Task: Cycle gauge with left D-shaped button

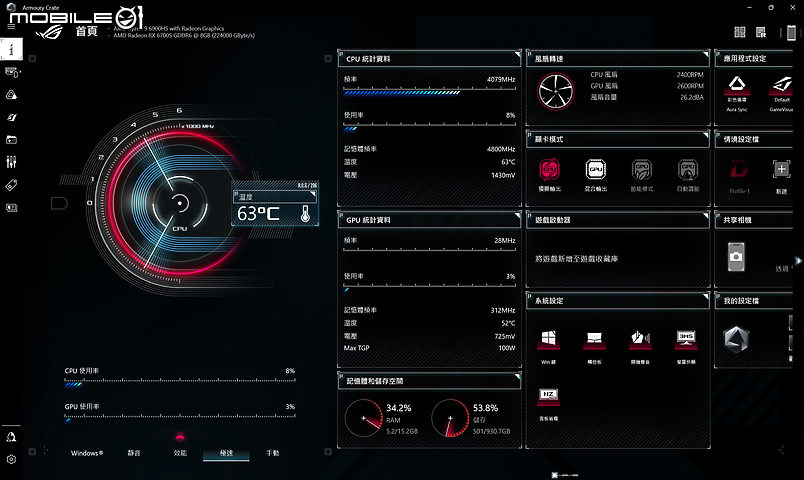Action: 59,204
